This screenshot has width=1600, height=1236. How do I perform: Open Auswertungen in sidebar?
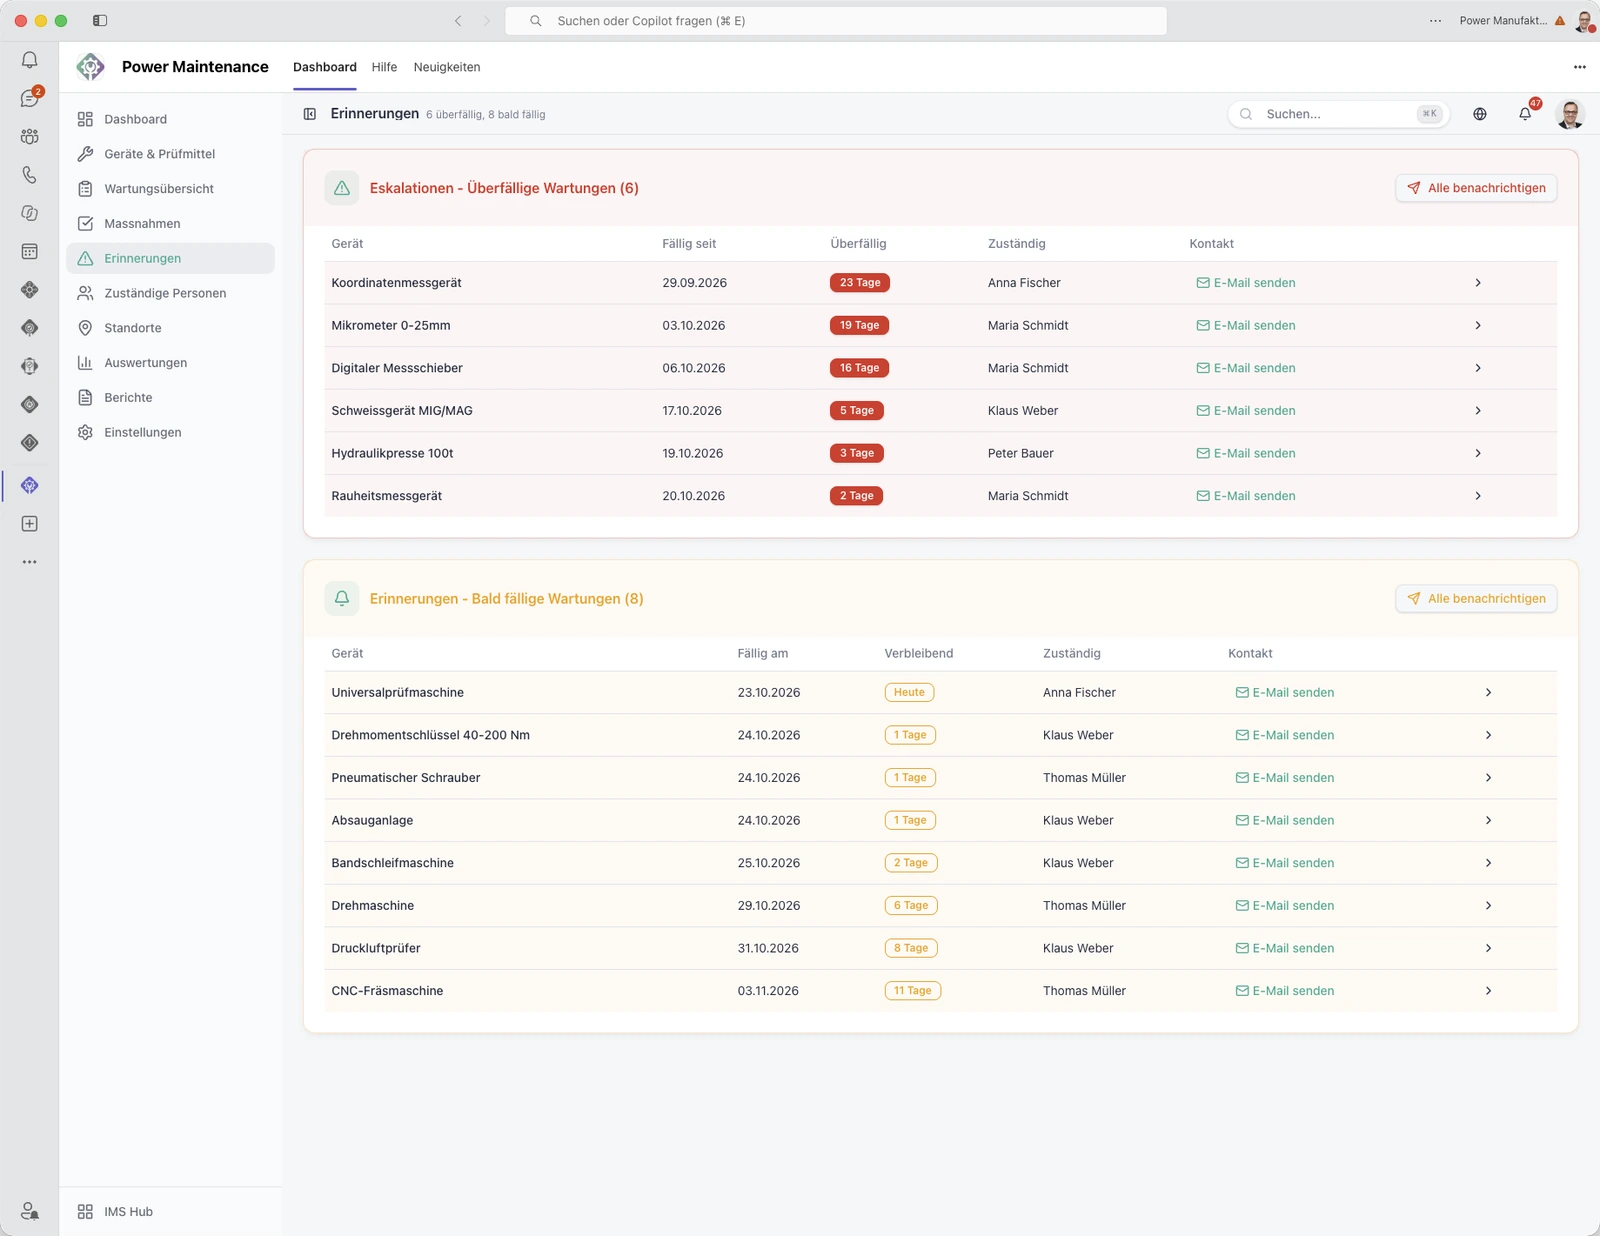[170, 363]
